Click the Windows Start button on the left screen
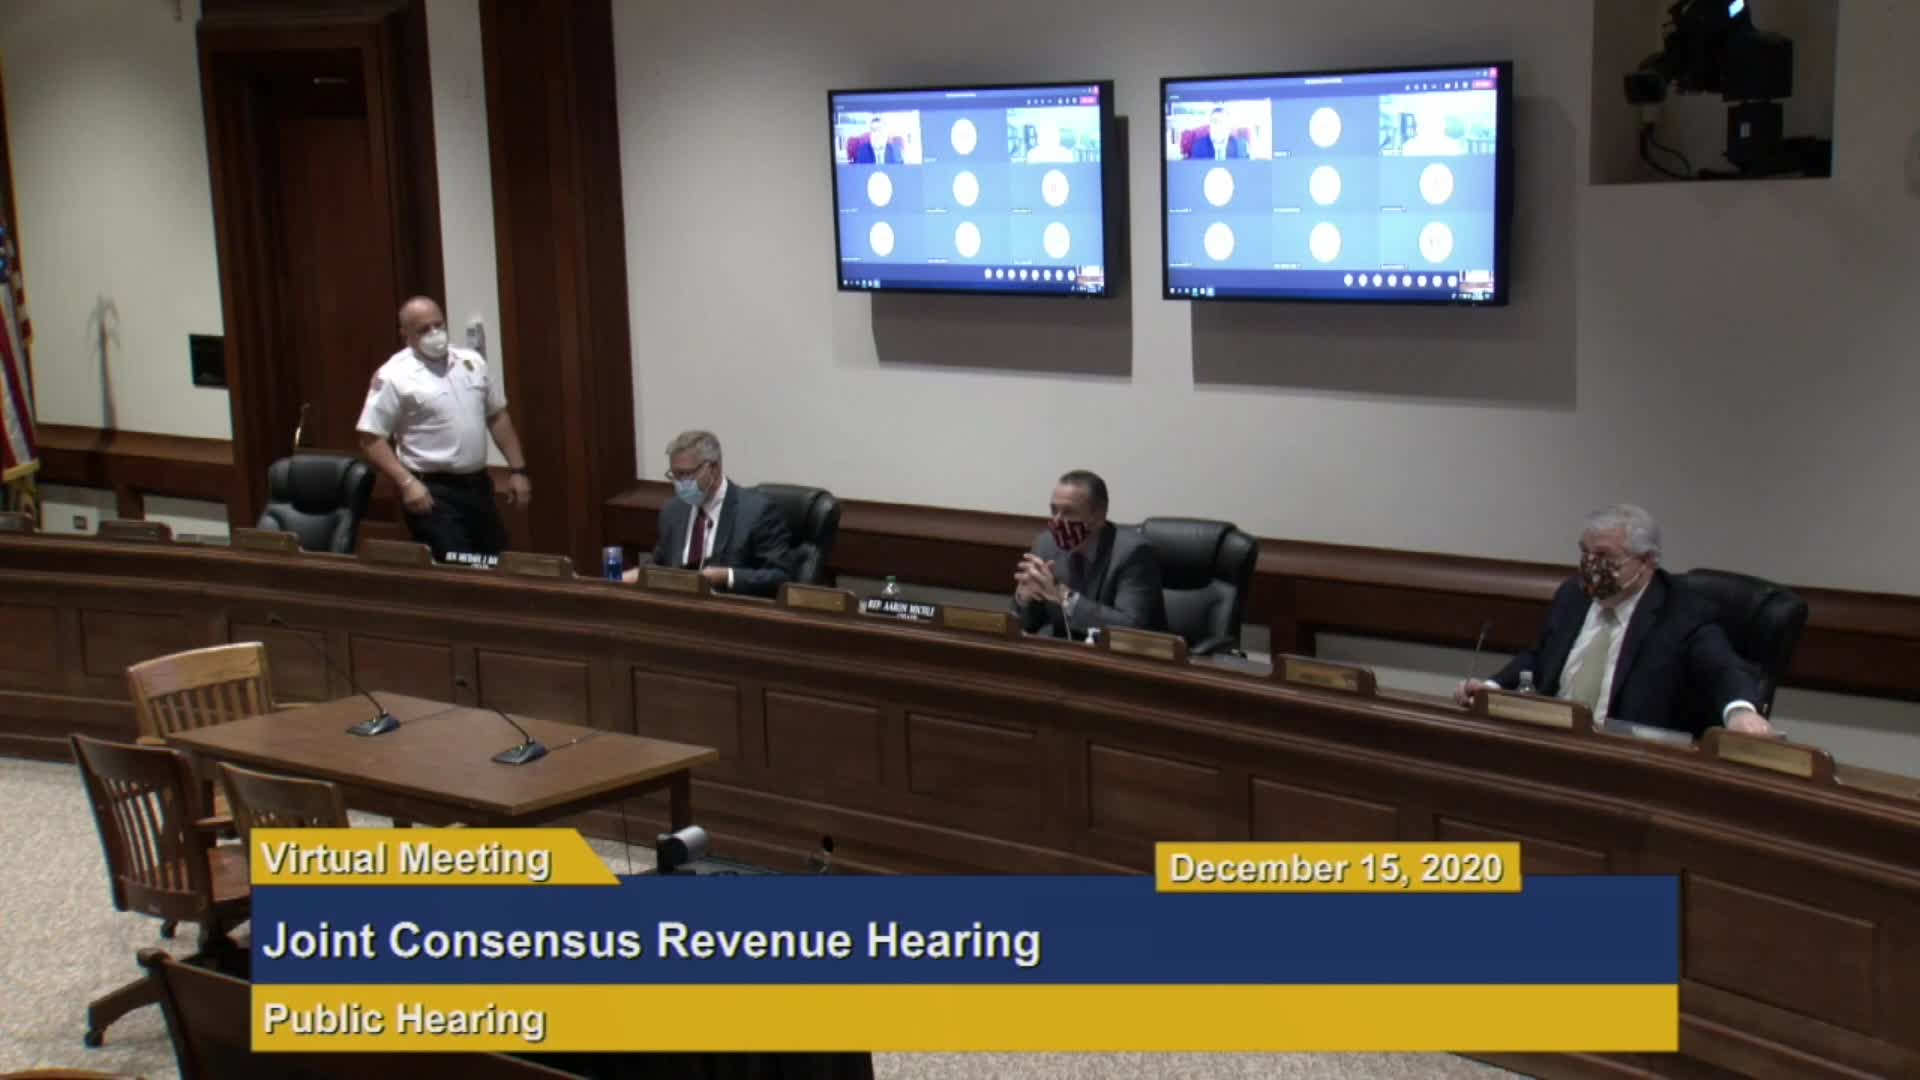 click(845, 283)
